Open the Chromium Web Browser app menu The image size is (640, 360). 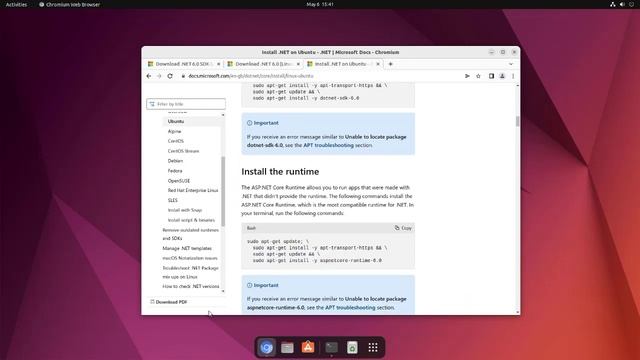point(69,4)
